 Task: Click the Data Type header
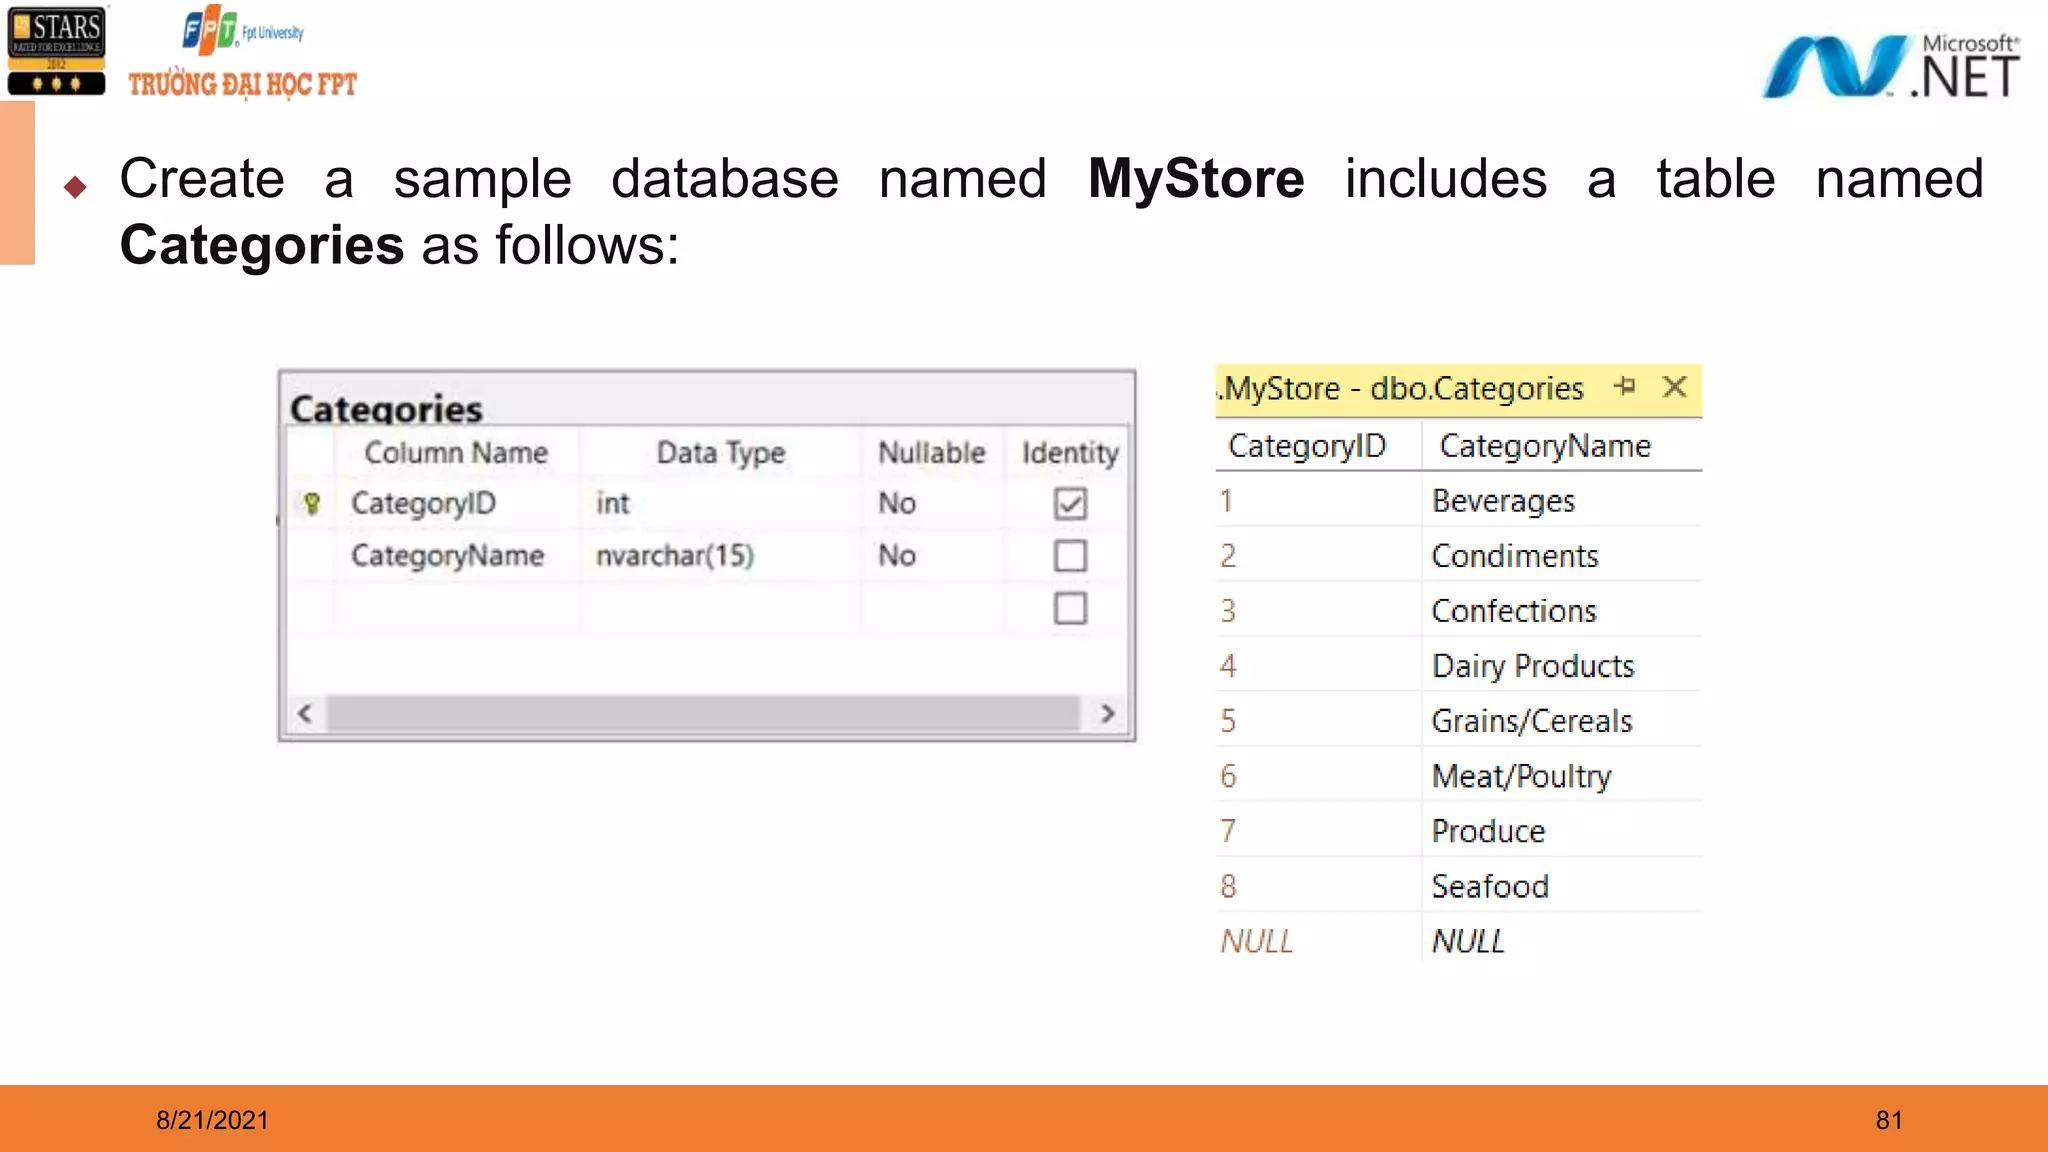(x=720, y=453)
